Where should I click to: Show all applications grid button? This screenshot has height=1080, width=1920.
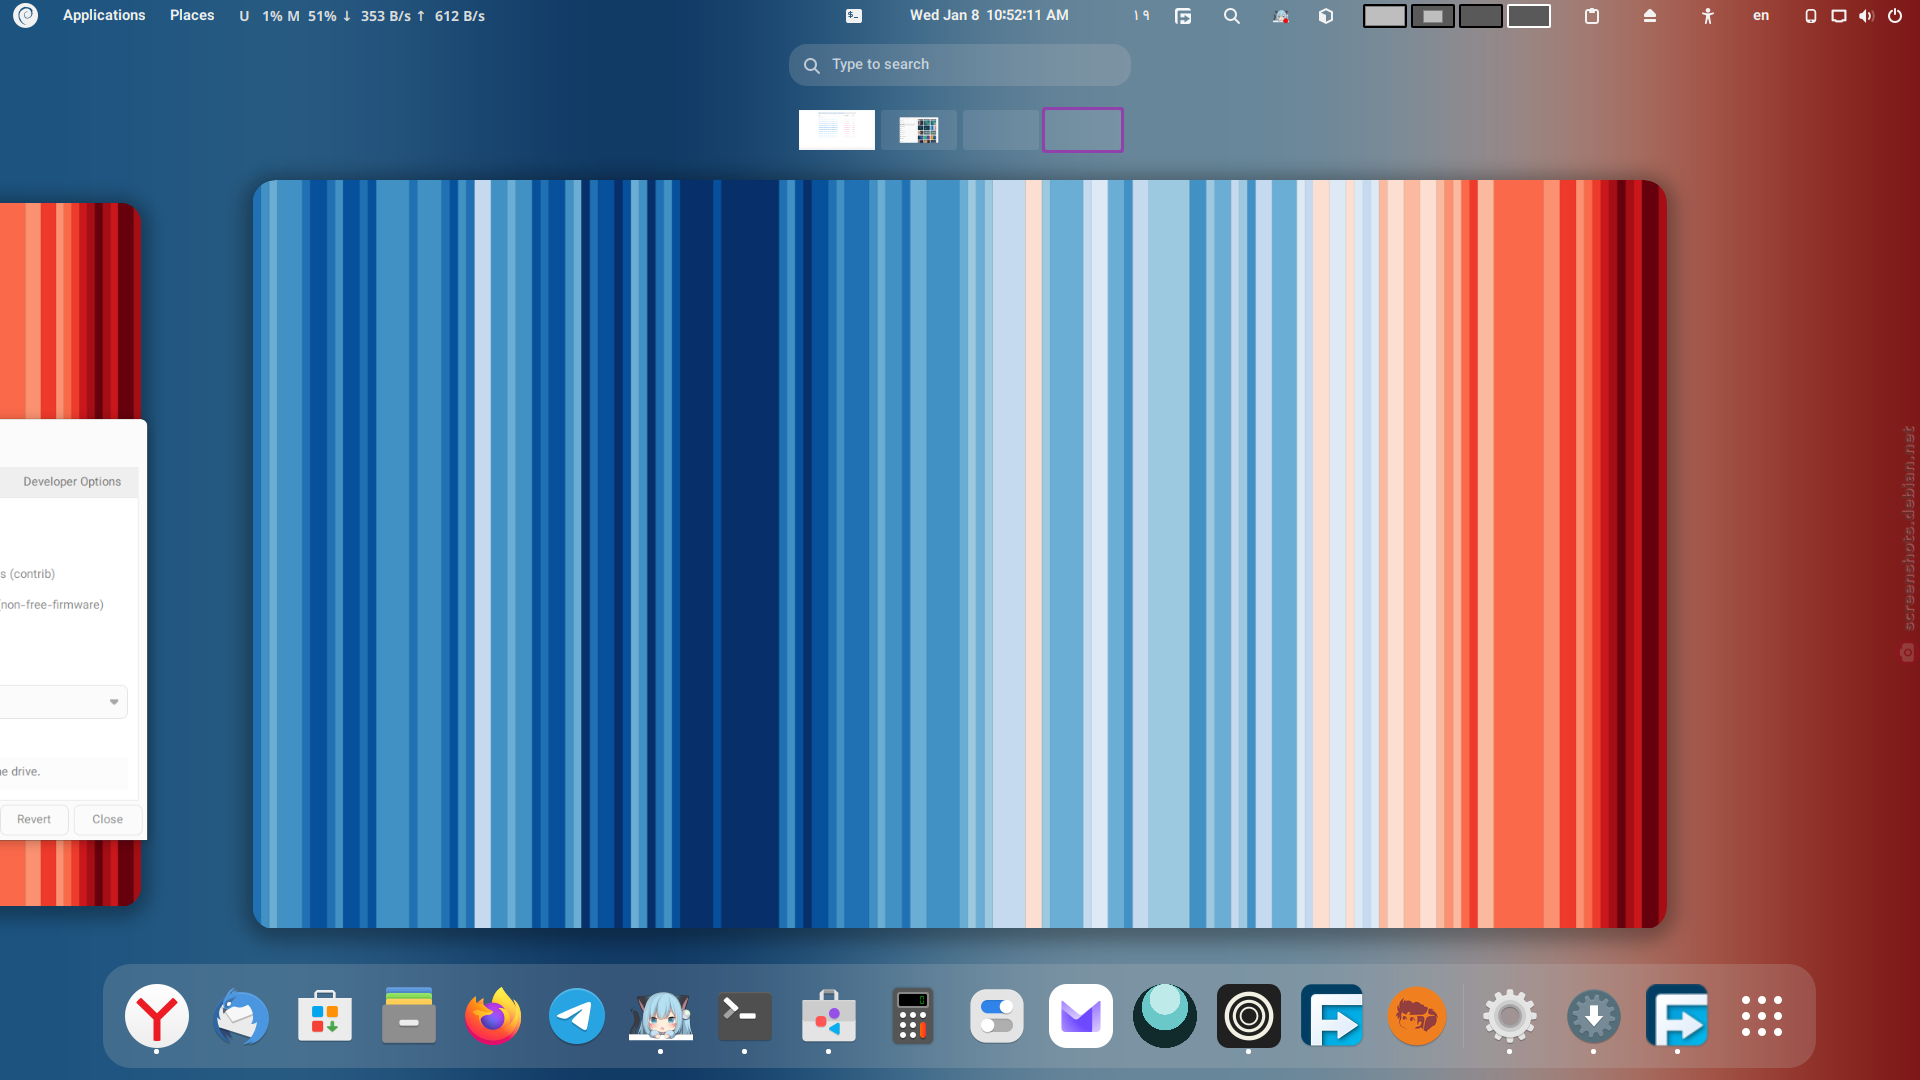(x=1762, y=1017)
